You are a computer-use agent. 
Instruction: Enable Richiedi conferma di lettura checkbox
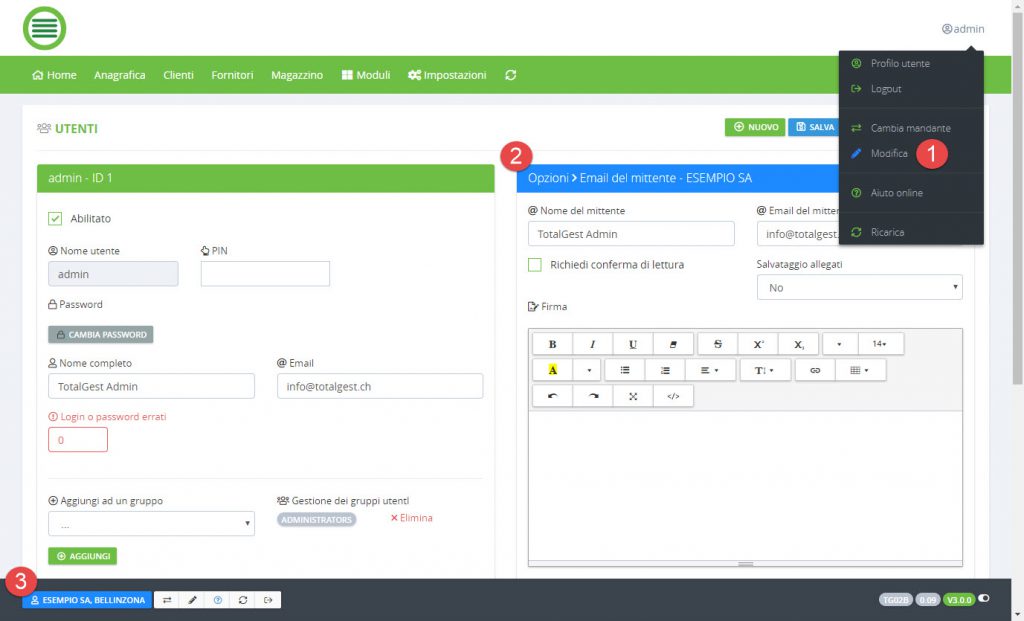pos(535,265)
